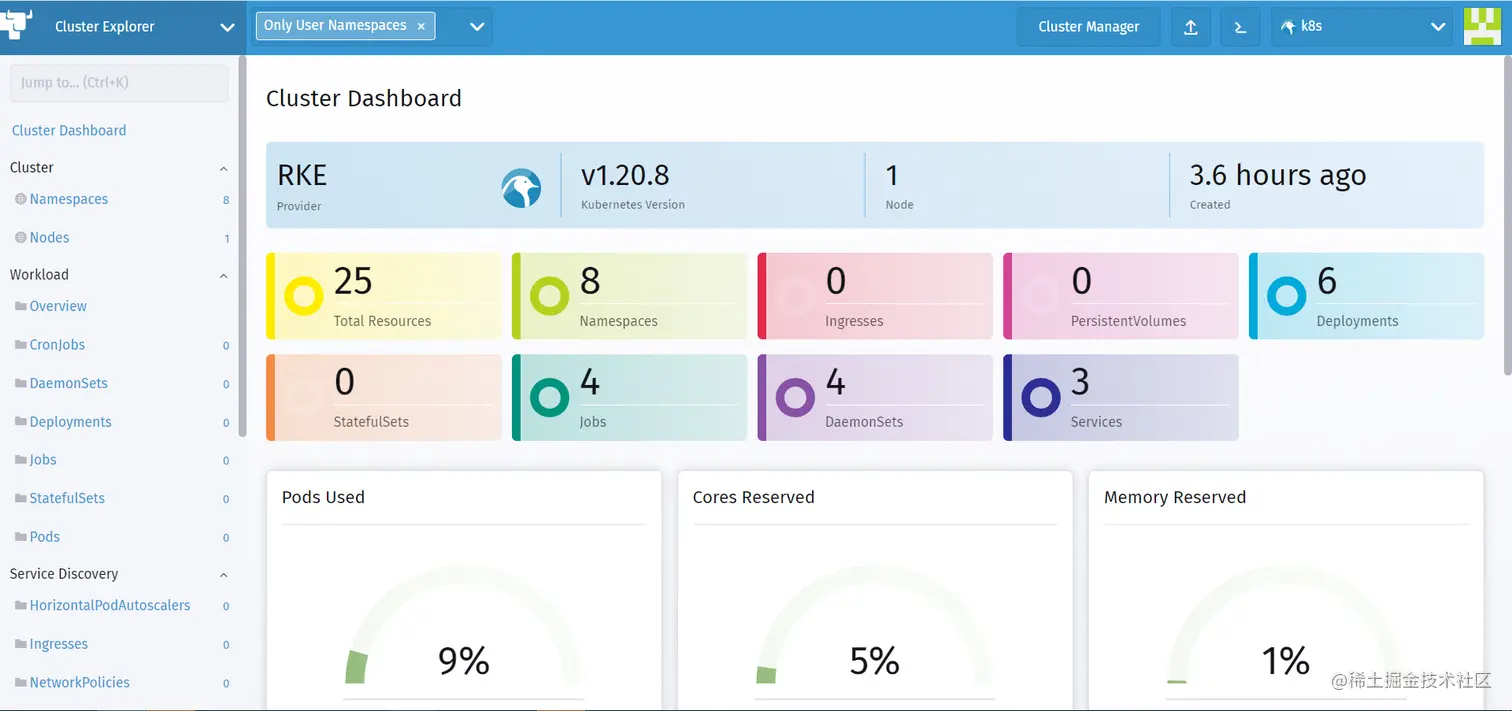Go to Namespaces in the sidebar
Viewport: 1512px width, 711px height.
tap(69, 199)
